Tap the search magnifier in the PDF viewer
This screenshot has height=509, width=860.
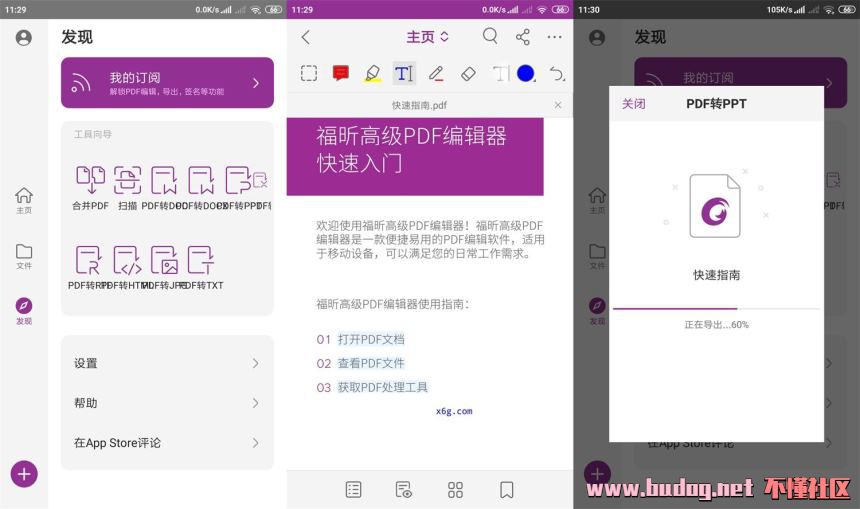(x=490, y=37)
